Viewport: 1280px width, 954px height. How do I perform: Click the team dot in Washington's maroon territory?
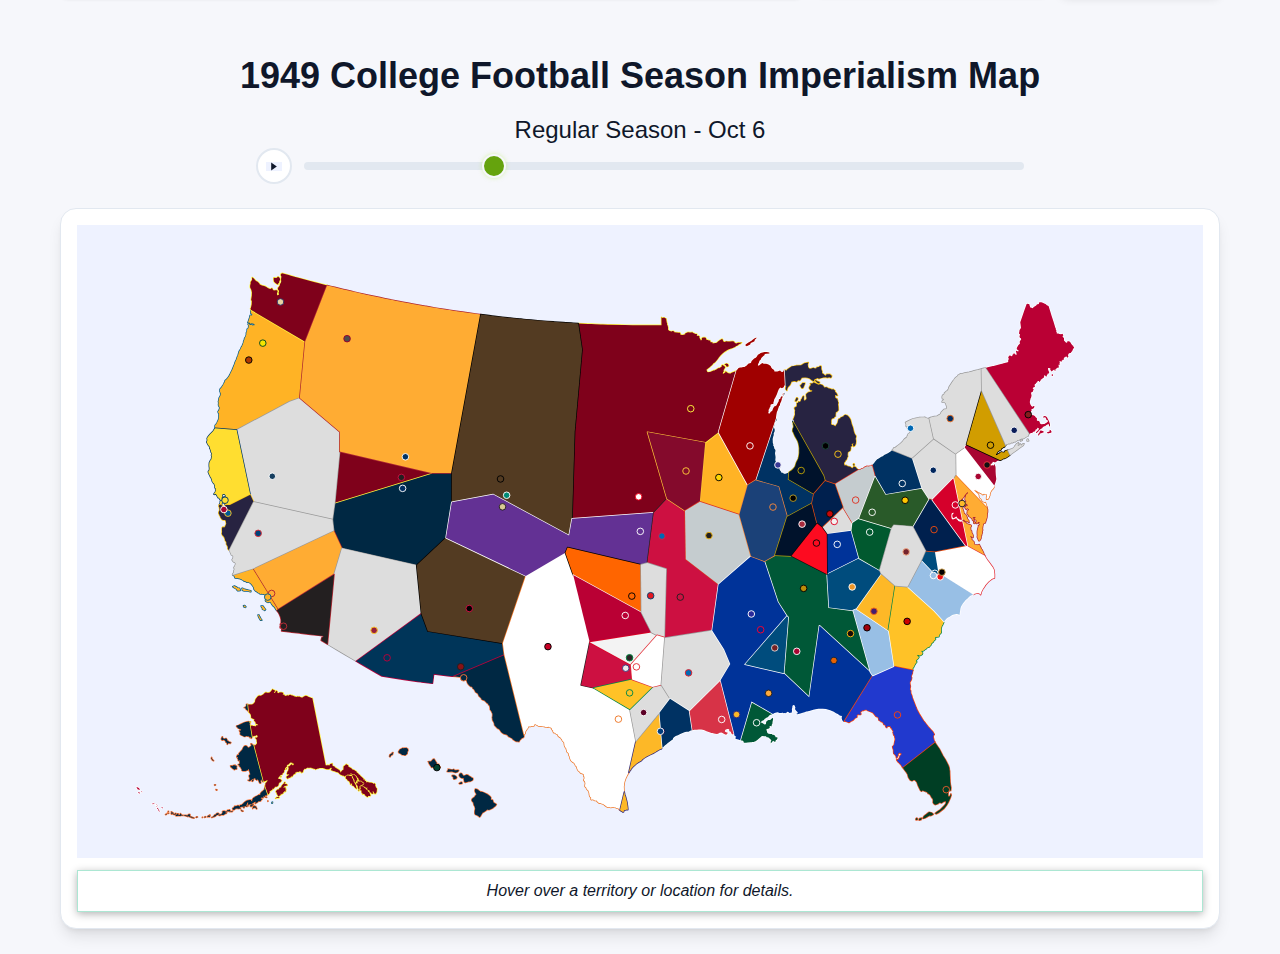(x=280, y=302)
